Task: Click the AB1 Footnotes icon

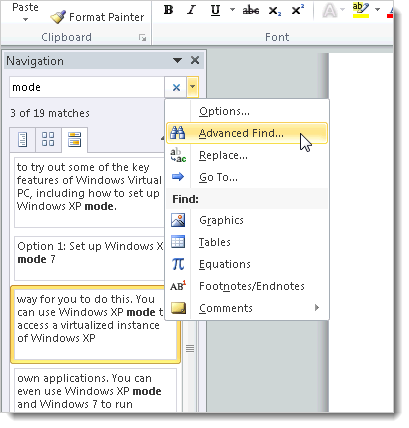Action: click(x=178, y=286)
